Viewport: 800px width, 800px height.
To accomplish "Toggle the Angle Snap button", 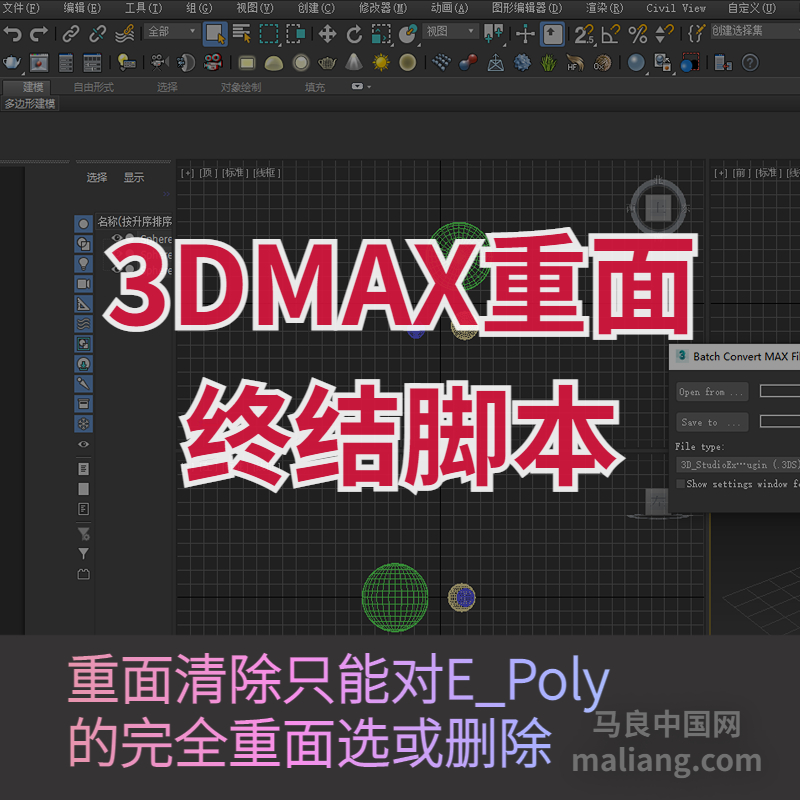I will point(610,34).
